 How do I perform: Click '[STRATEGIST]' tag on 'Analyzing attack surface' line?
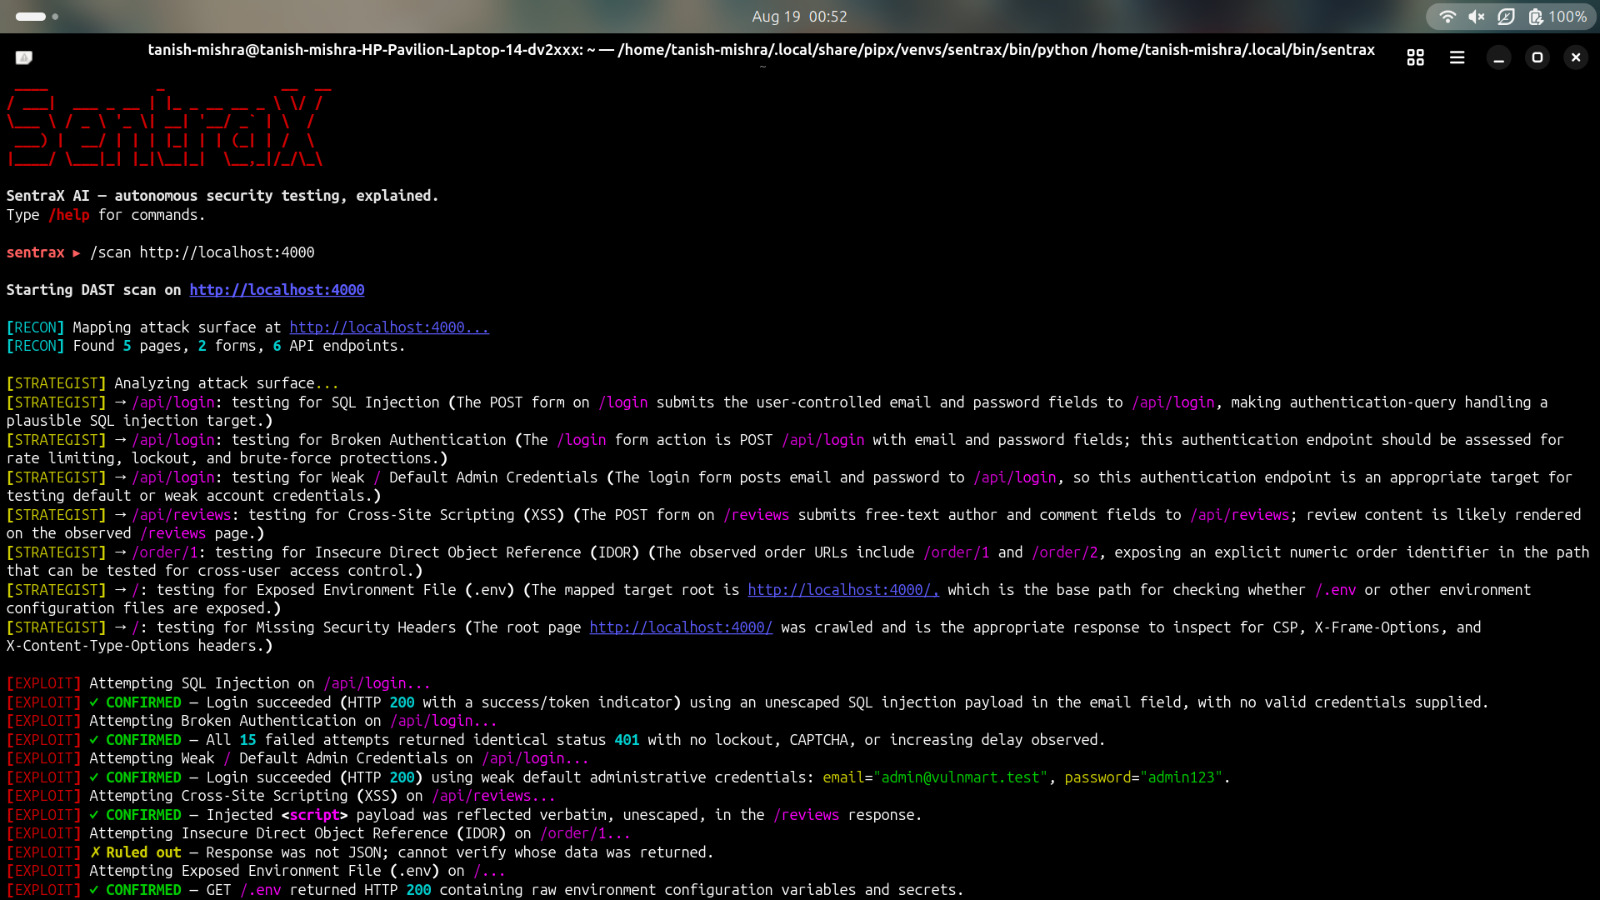point(56,383)
